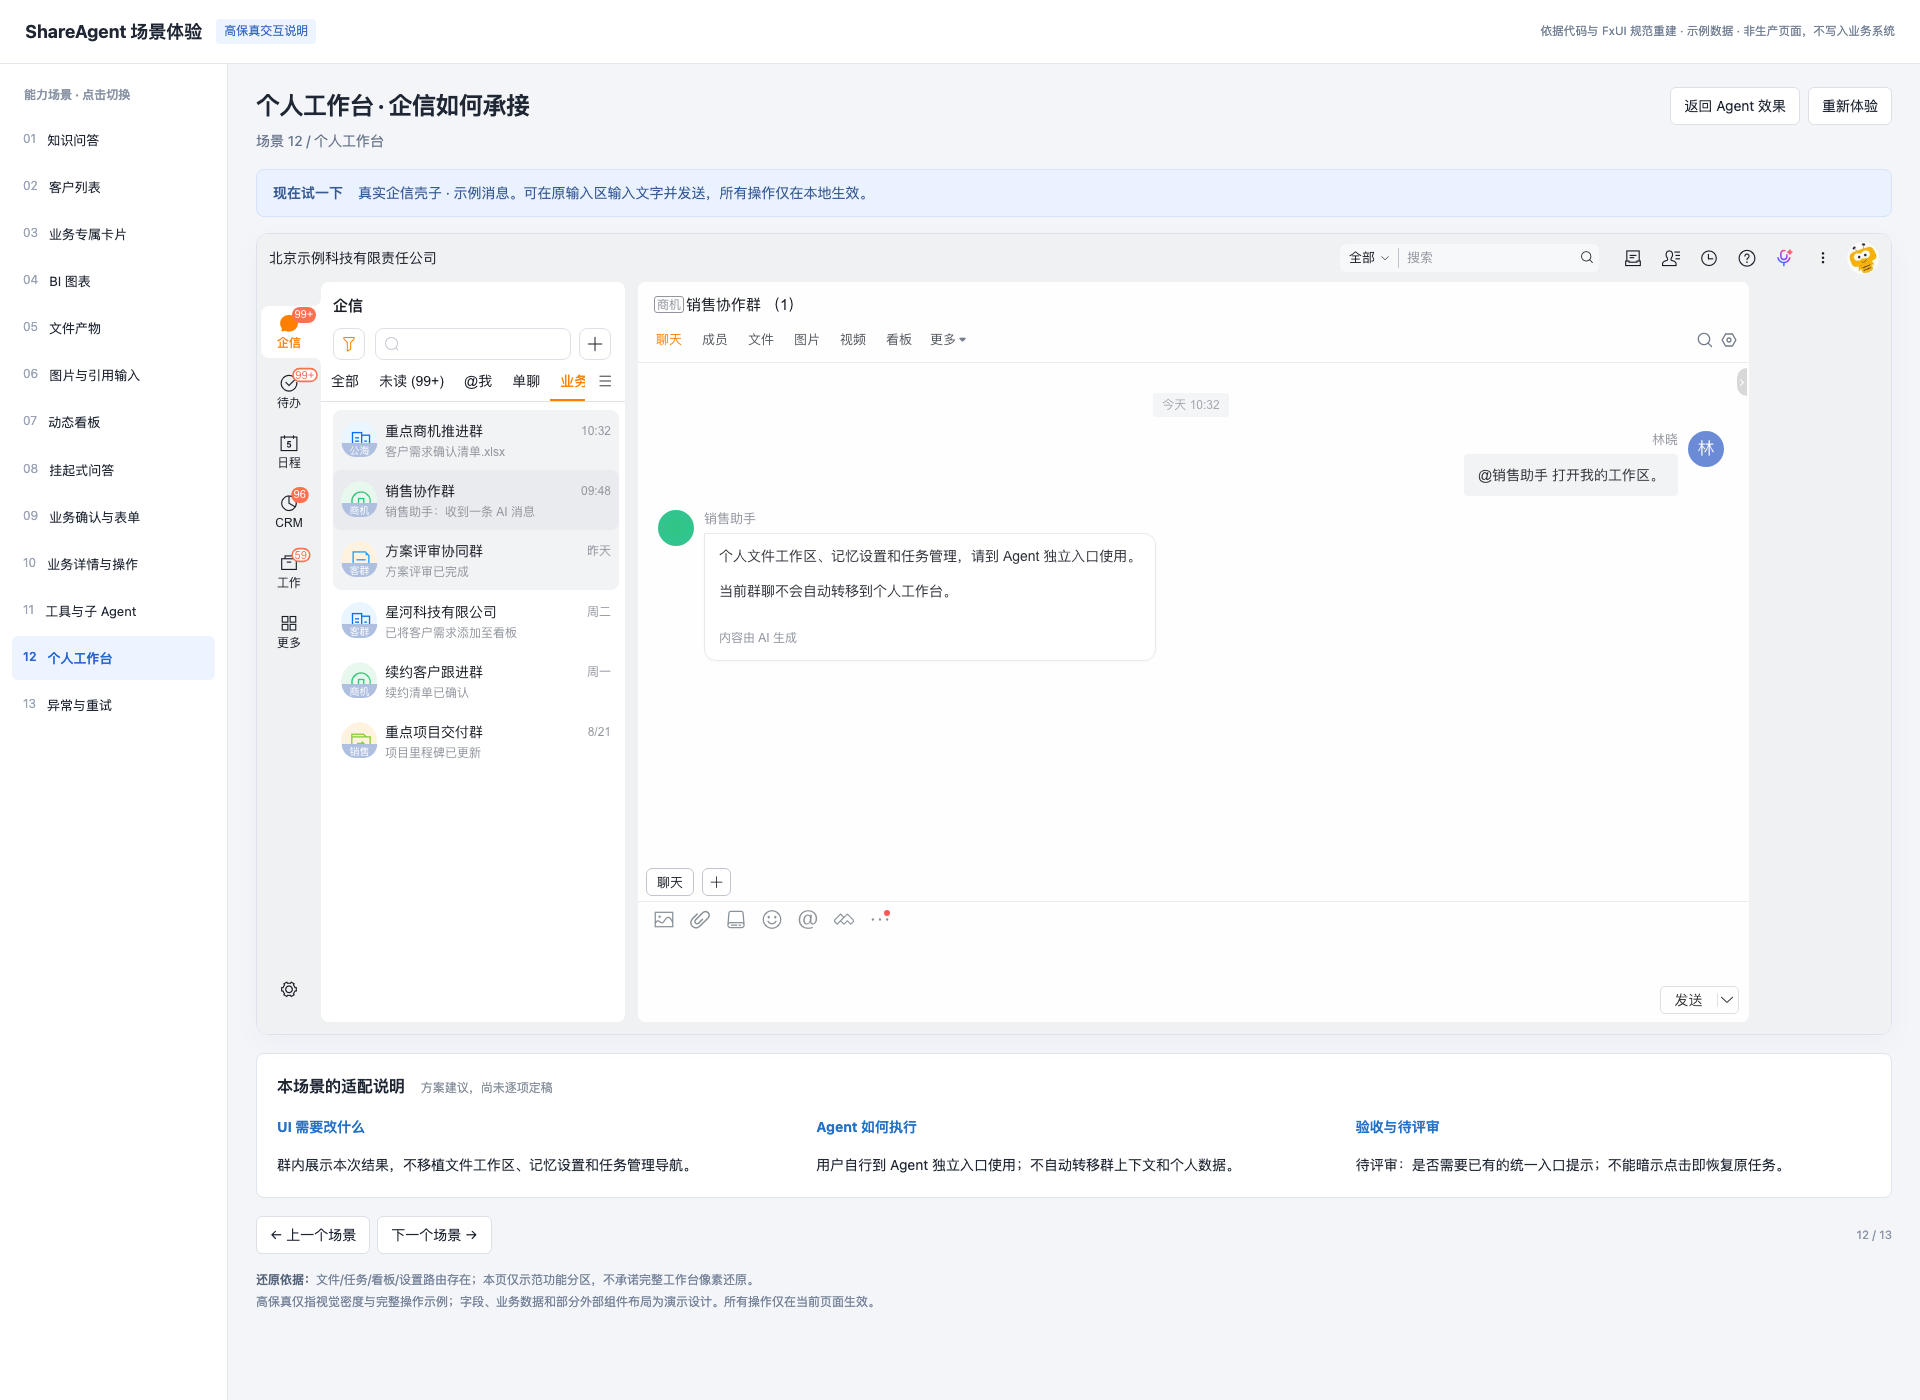
Task: Click the plus button beside 聊天 chip
Action: pos(716,882)
